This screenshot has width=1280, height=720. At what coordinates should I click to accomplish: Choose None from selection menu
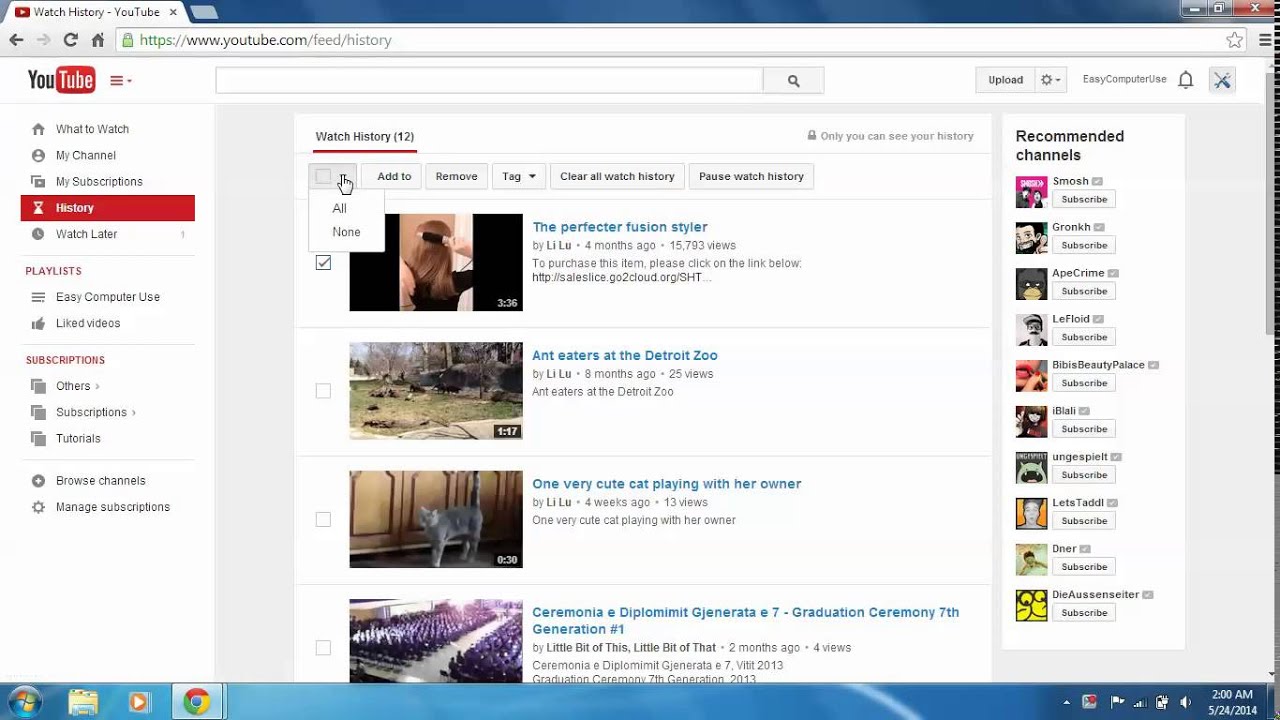click(346, 232)
